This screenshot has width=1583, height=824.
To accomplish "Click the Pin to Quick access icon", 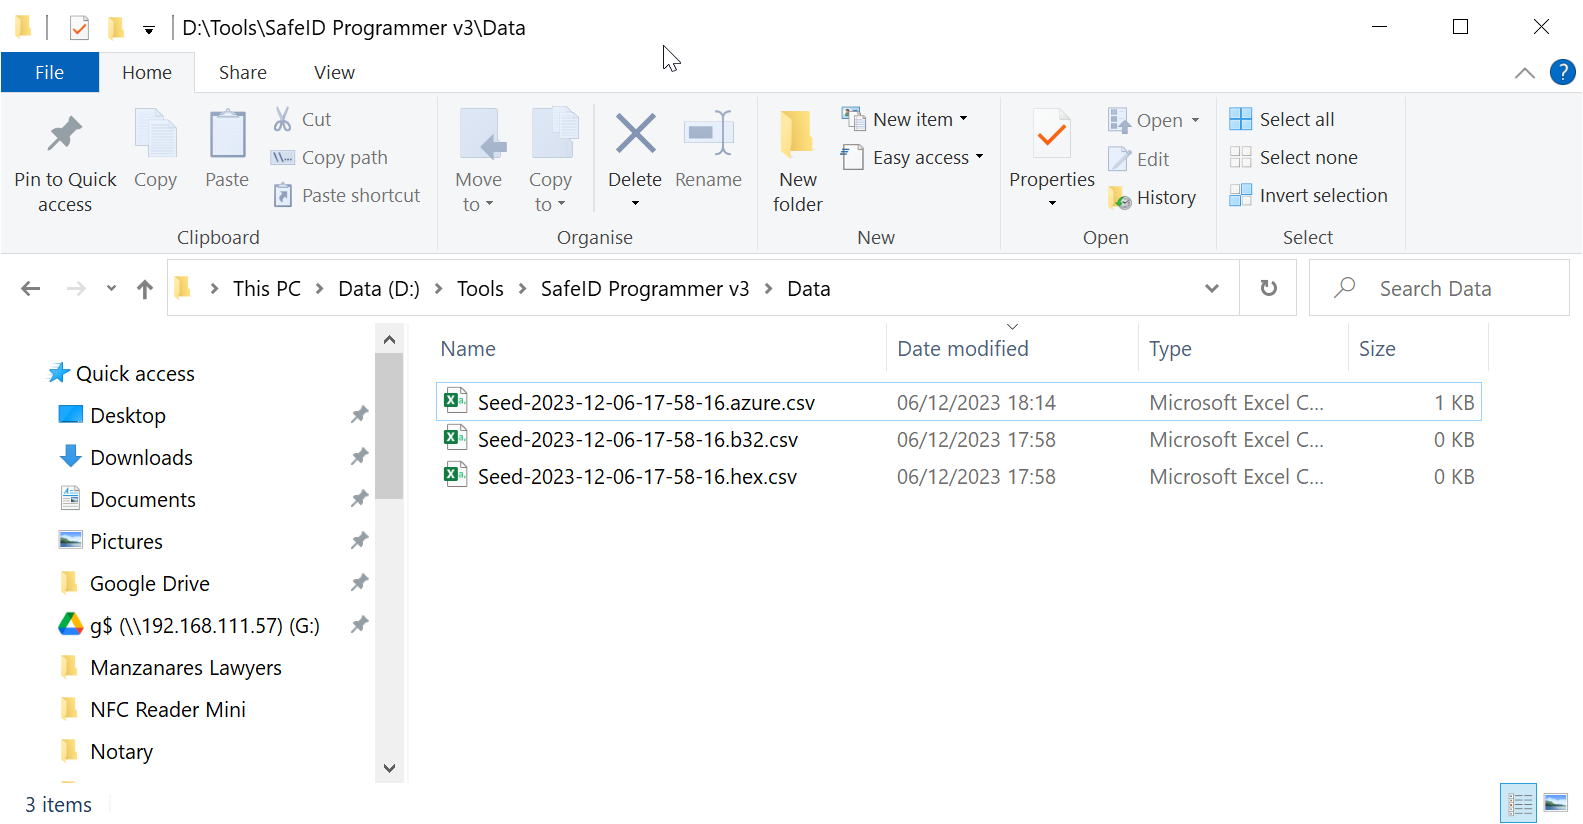I will click(x=65, y=134).
